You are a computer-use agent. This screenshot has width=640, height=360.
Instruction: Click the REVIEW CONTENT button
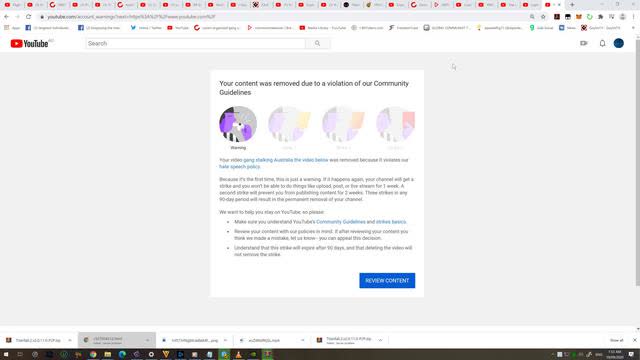click(x=387, y=280)
